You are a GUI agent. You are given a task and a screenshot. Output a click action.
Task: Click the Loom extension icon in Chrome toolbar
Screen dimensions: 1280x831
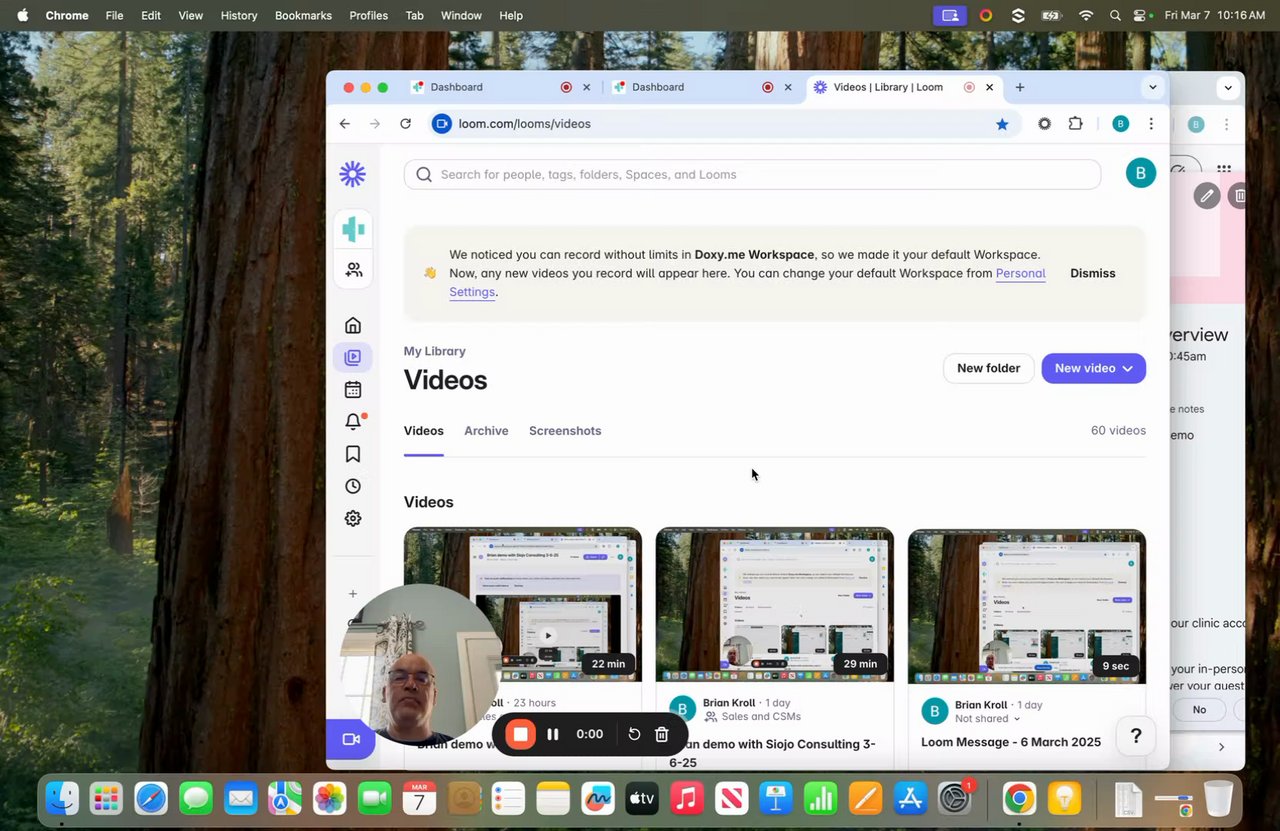pyautogui.click(x=1044, y=124)
